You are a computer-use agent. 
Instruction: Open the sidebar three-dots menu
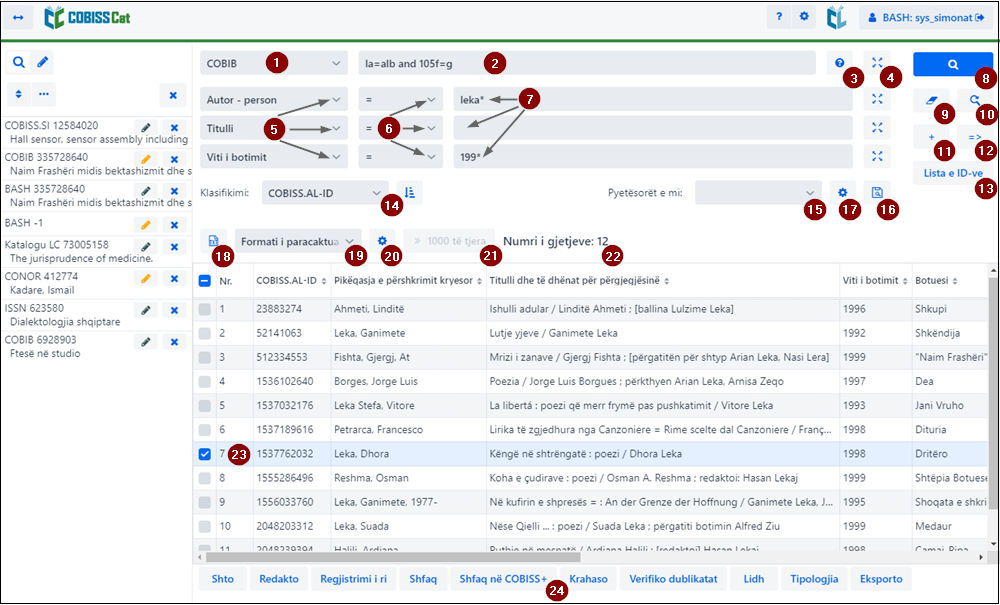[43, 94]
